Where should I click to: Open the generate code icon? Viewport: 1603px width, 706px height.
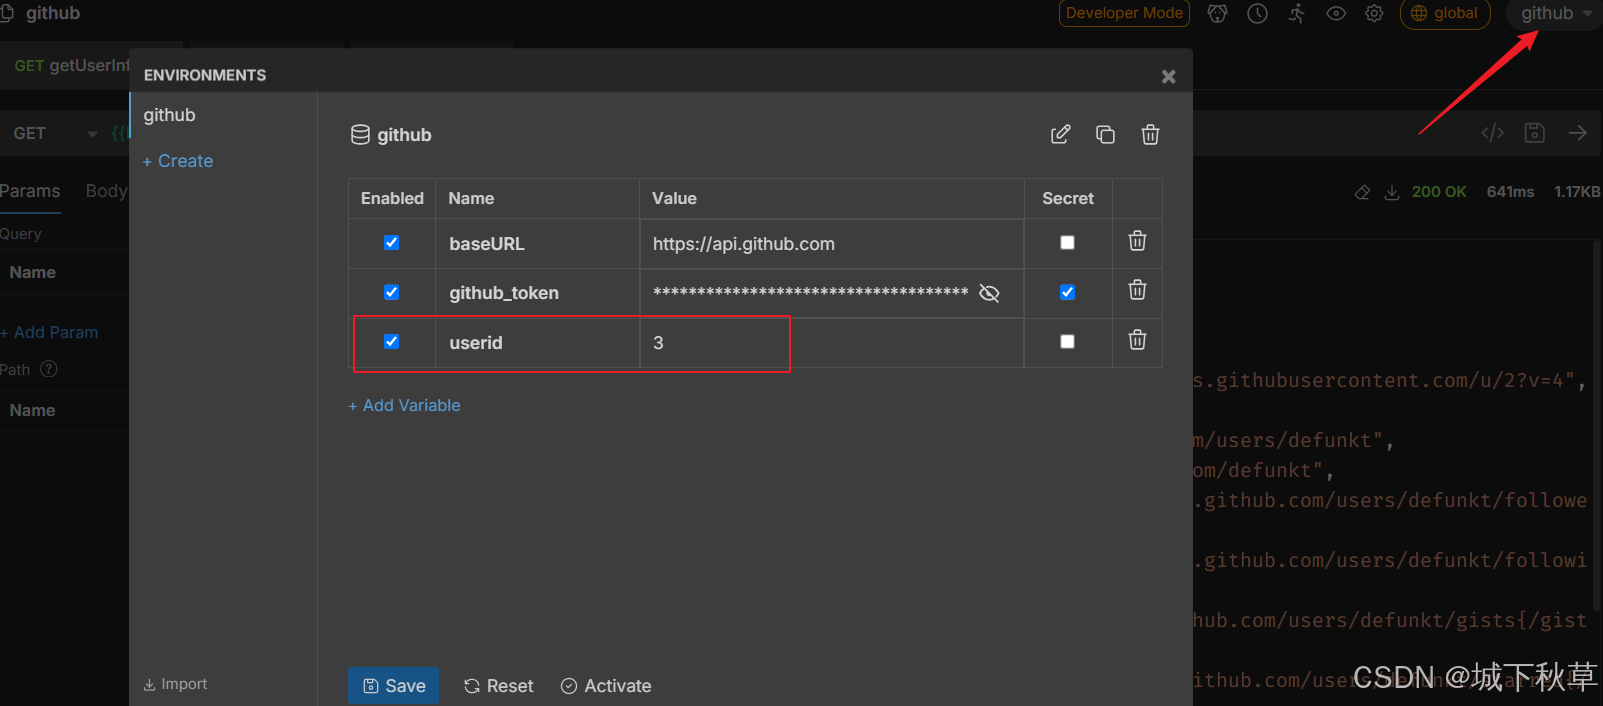[x=1492, y=133]
